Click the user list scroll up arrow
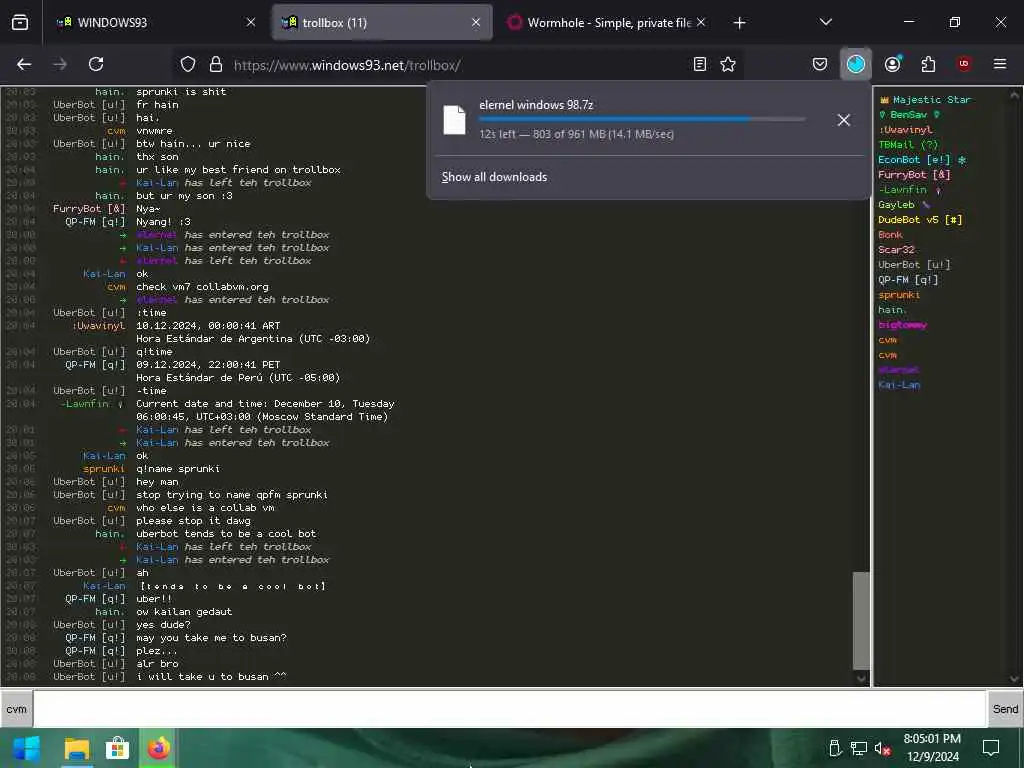Image resolution: width=1024 pixels, height=768 pixels. (1014, 95)
